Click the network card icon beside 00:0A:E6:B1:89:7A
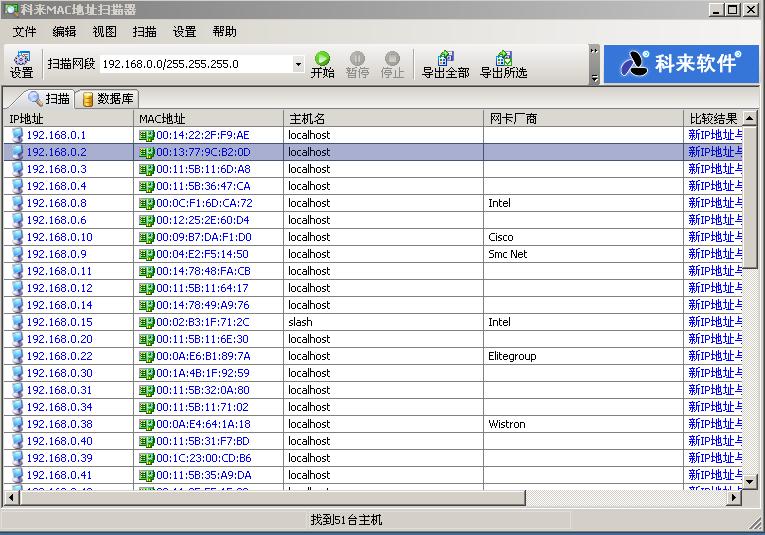This screenshot has height=535, width=765. 146,357
